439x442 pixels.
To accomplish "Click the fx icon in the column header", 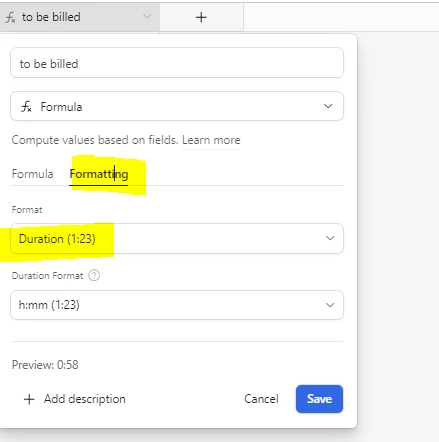I will [10, 17].
